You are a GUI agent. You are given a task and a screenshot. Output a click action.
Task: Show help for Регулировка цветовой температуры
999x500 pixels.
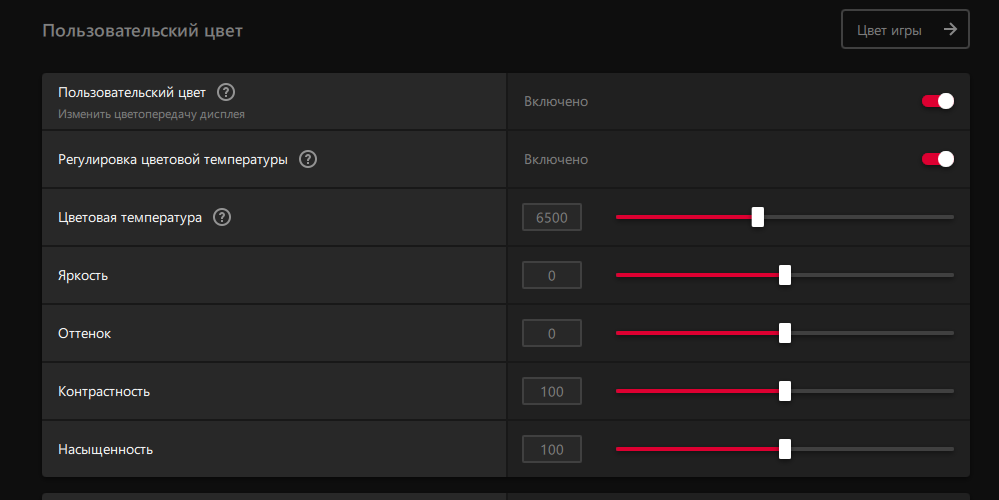tap(308, 159)
